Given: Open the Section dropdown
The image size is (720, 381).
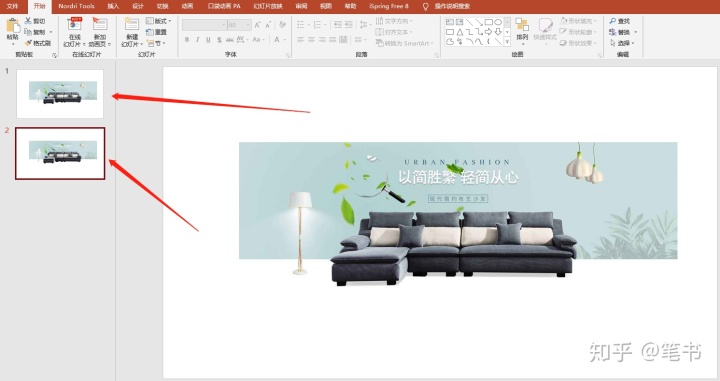Looking at the screenshot, I should 156,43.
